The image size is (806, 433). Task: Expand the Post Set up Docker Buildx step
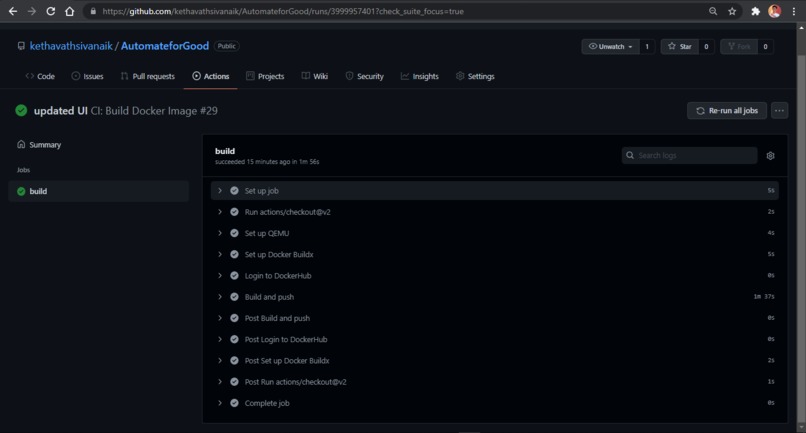click(220, 360)
